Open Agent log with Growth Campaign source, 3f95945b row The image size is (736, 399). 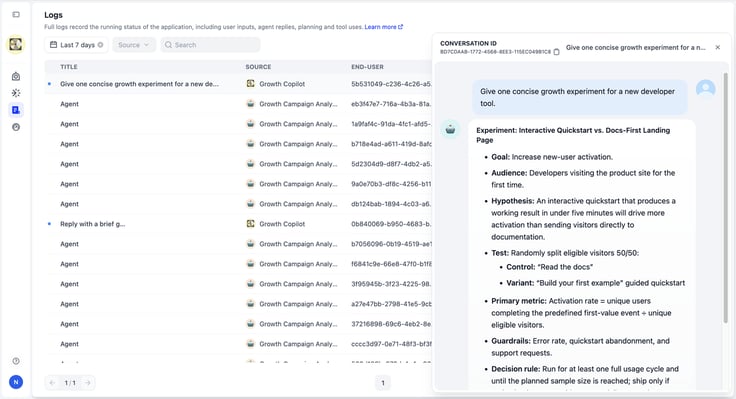coord(238,284)
